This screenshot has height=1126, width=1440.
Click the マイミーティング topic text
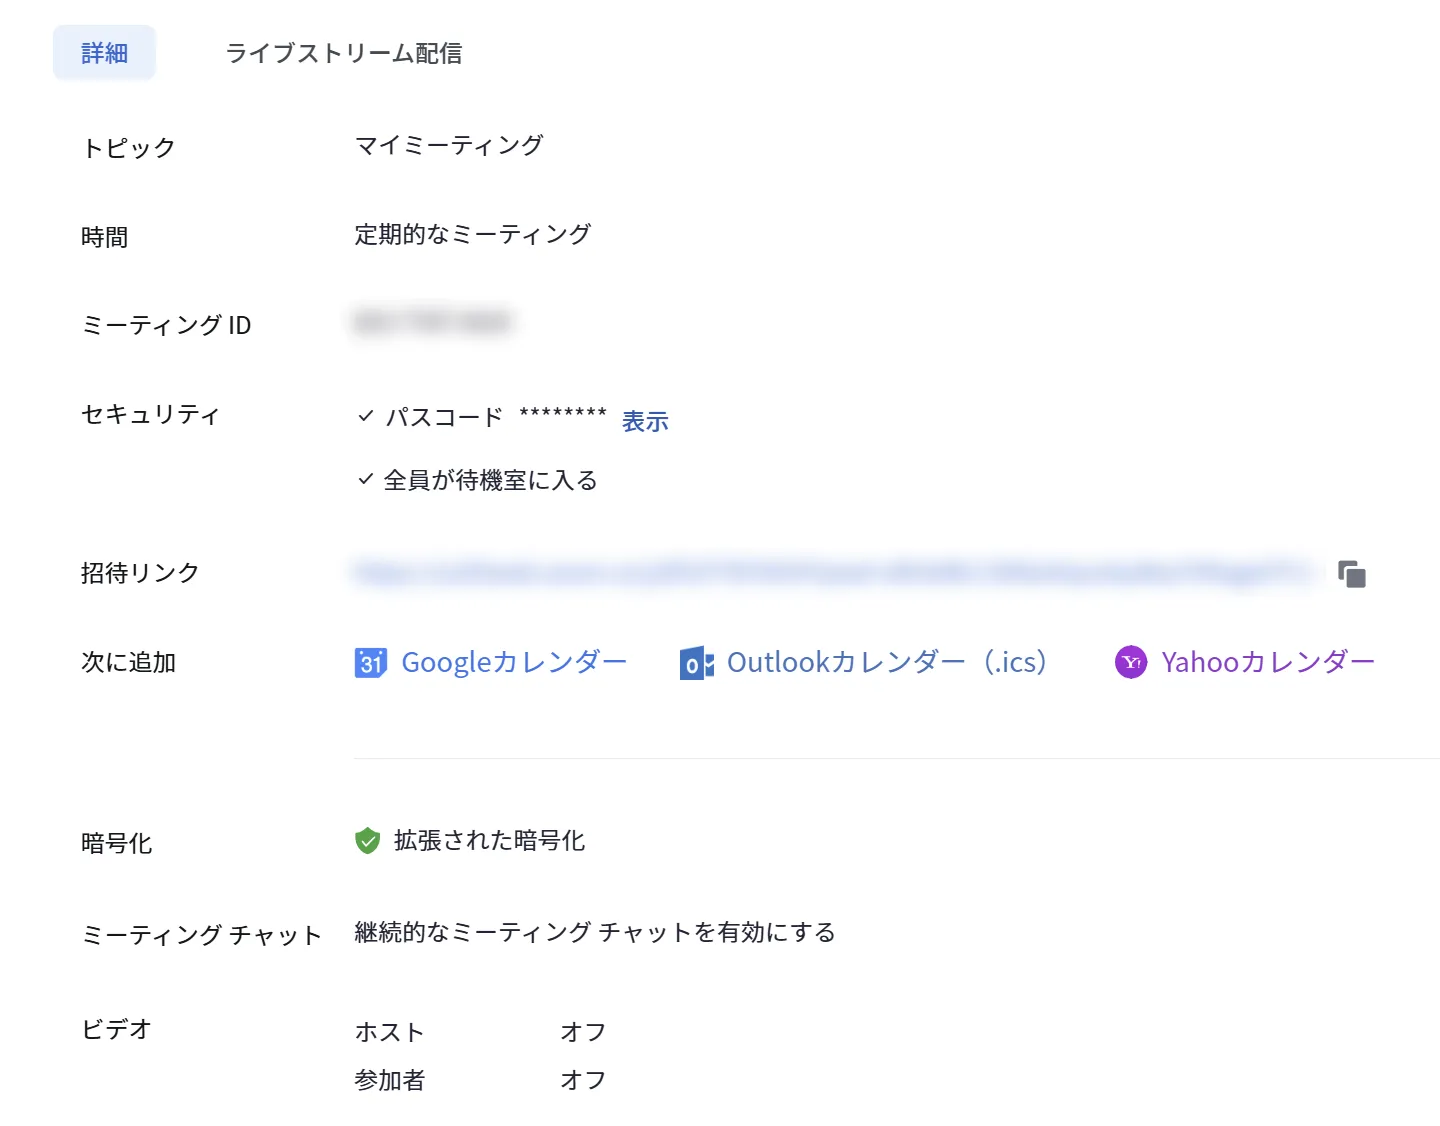click(449, 146)
